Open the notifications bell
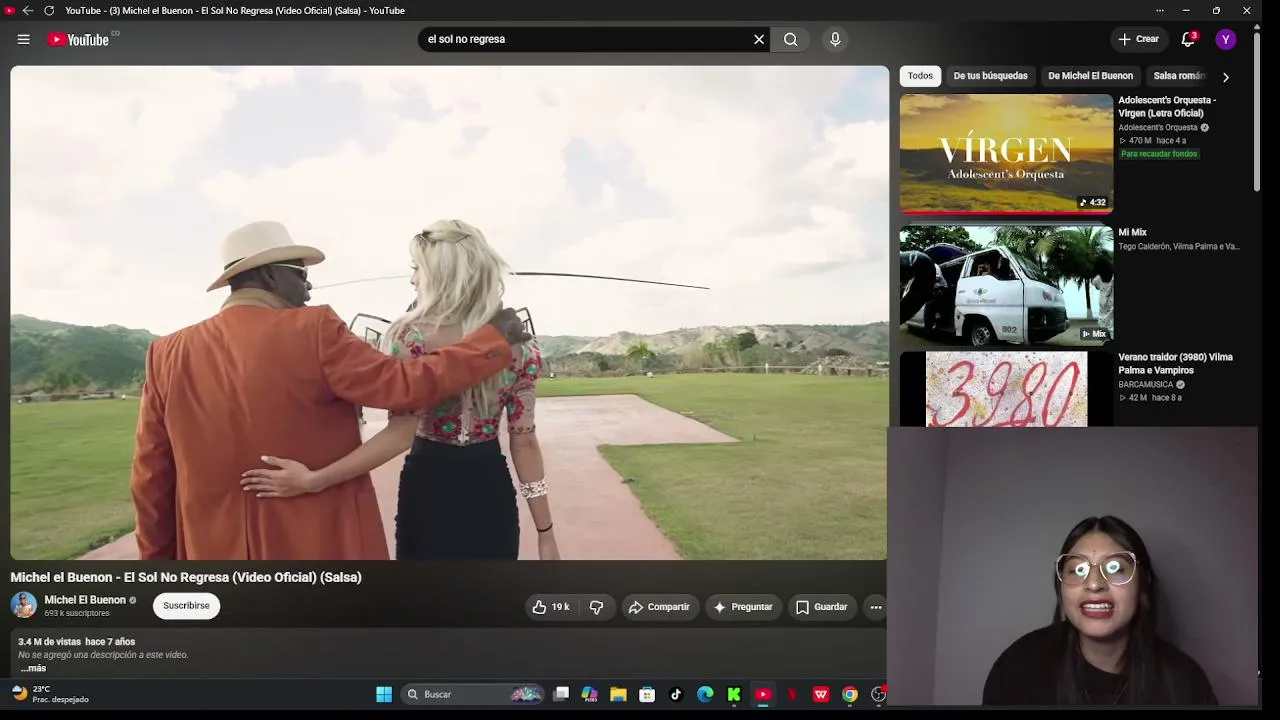 (1188, 39)
